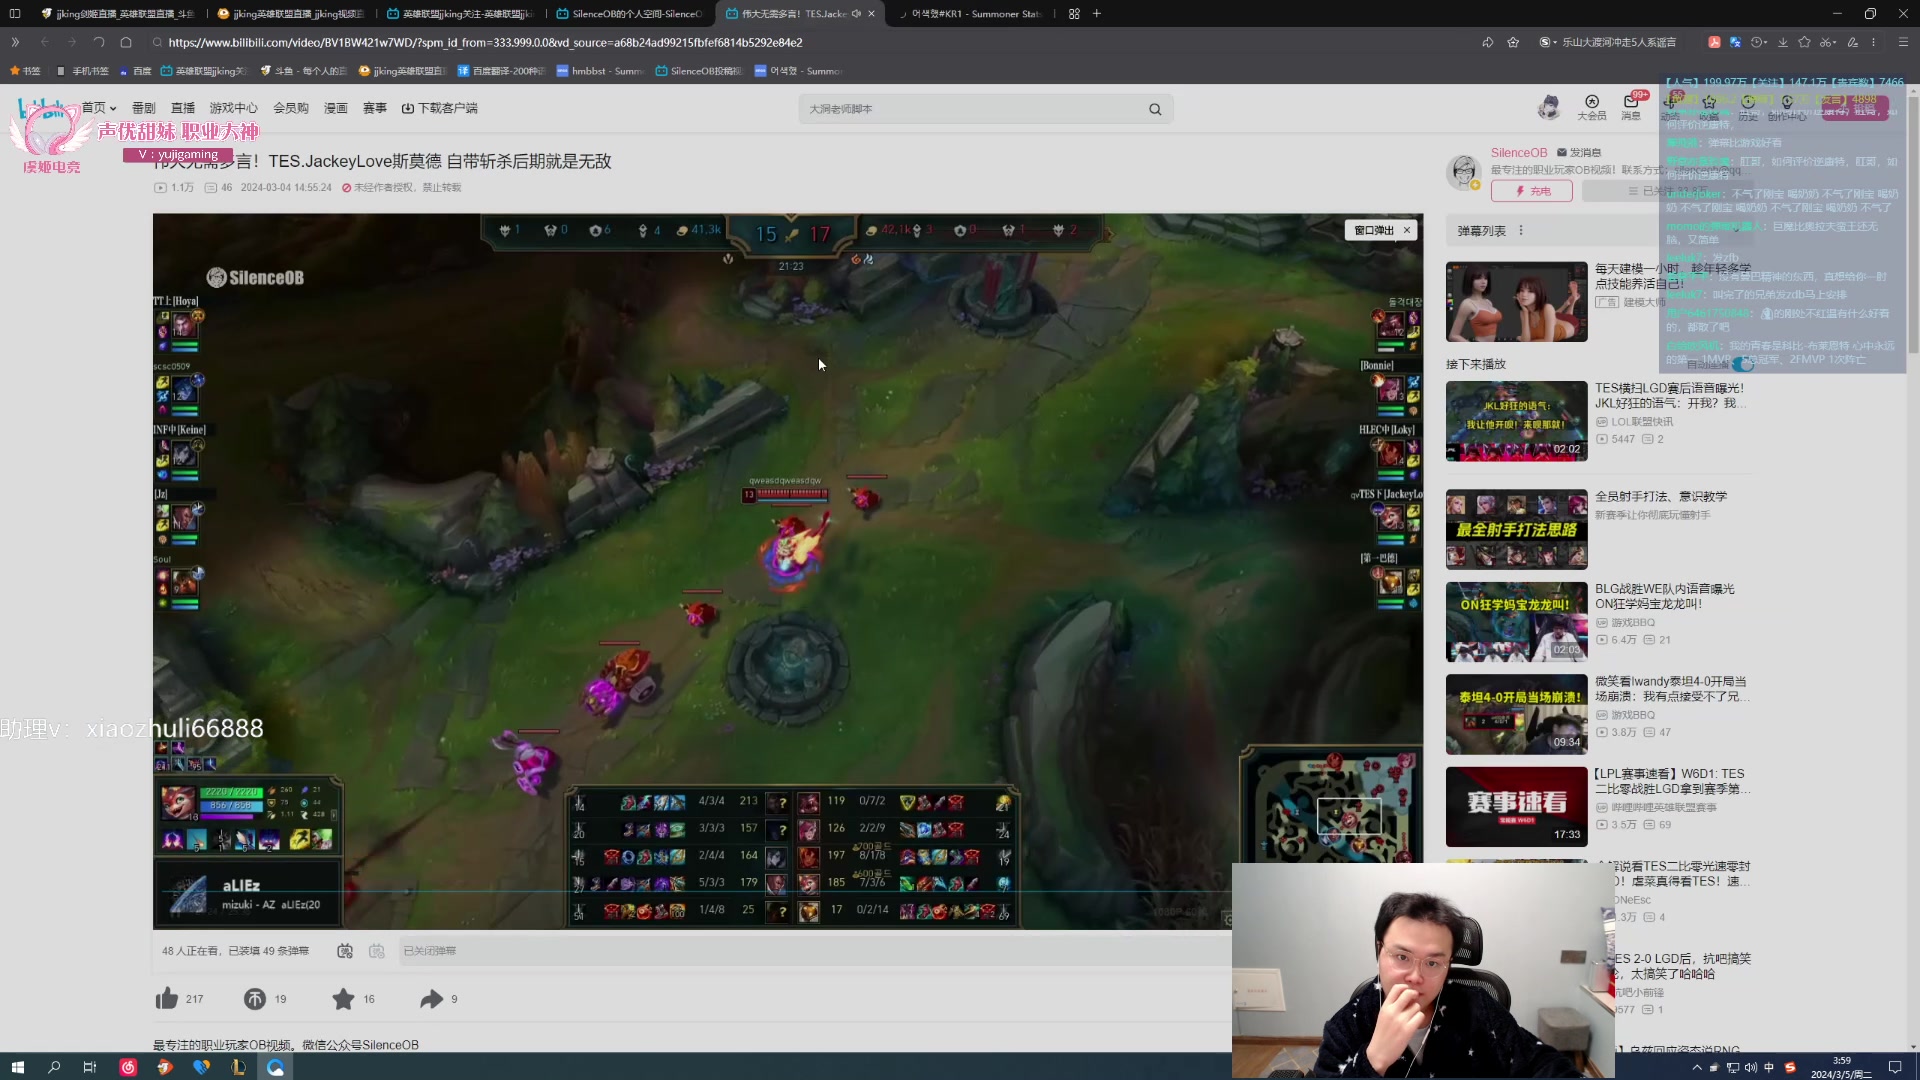Click the browser address bar URL
Image resolution: width=1920 pixels, height=1080 pixels.
coord(485,42)
